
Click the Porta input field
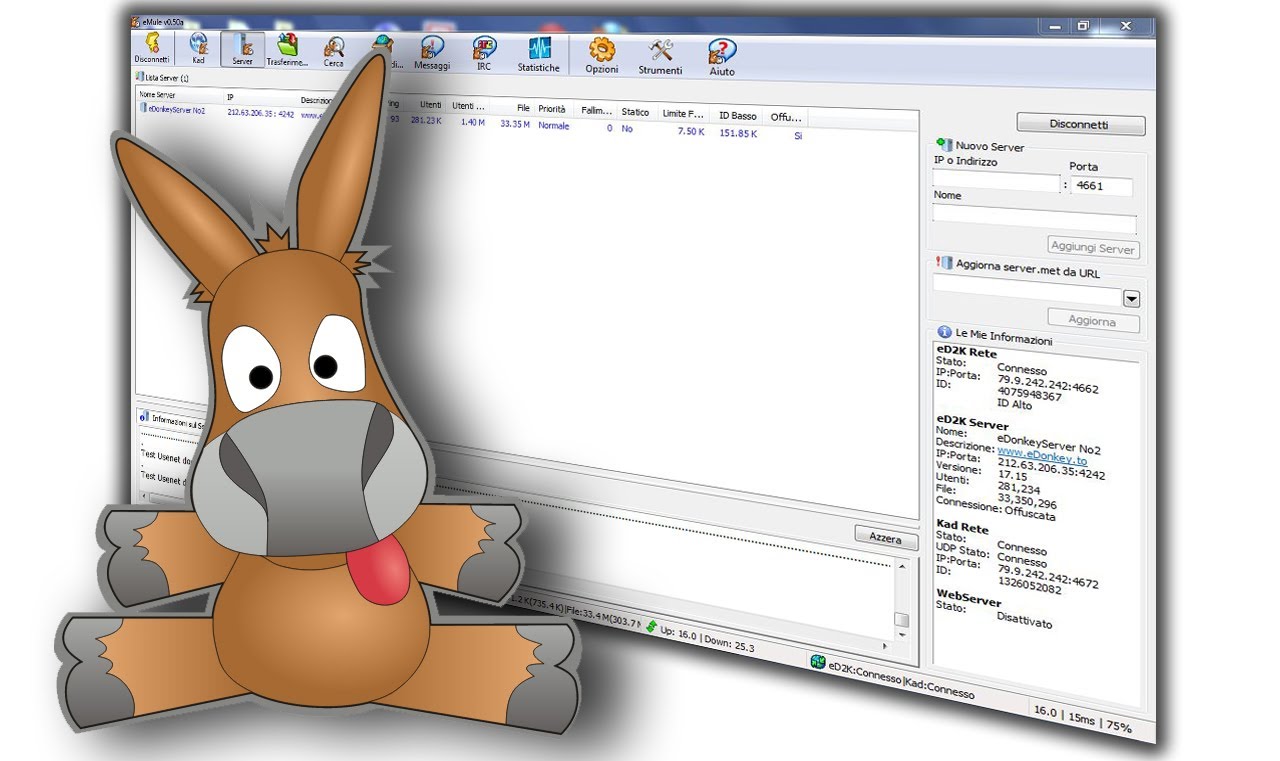(x=1101, y=186)
